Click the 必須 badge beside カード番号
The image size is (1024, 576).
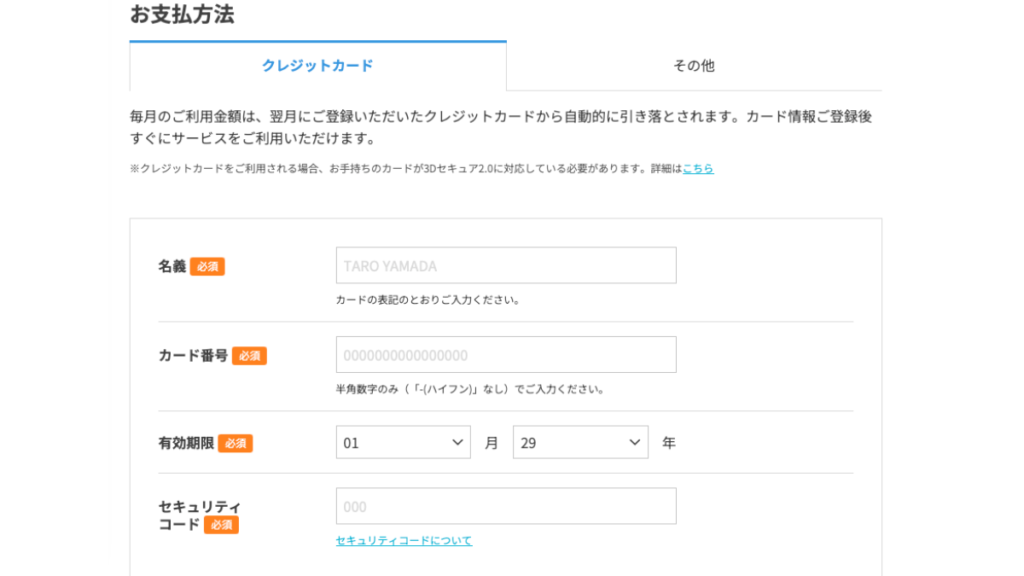249,356
